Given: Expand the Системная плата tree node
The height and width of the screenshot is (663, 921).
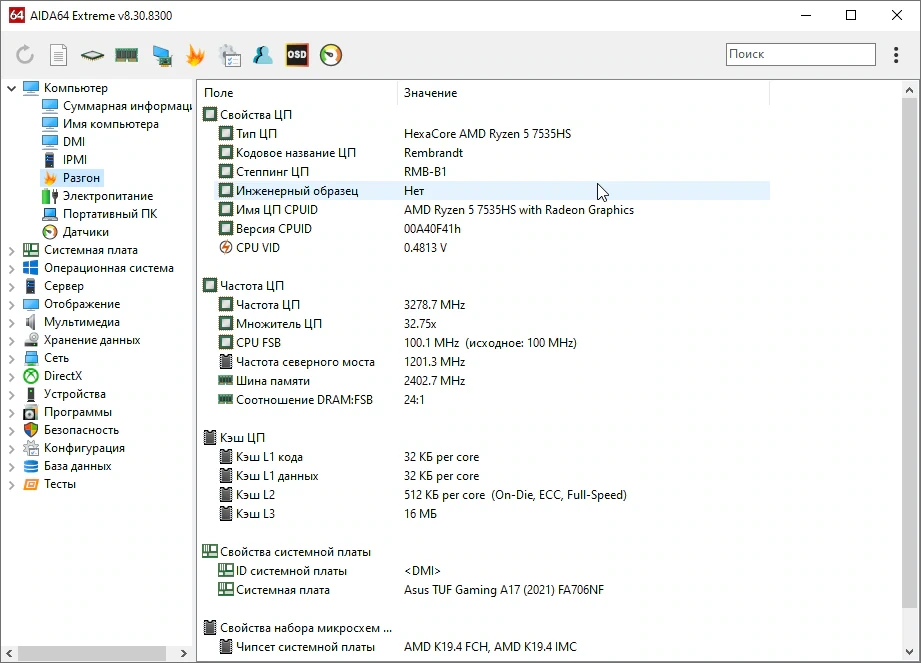Looking at the screenshot, I should click(x=11, y=251).
